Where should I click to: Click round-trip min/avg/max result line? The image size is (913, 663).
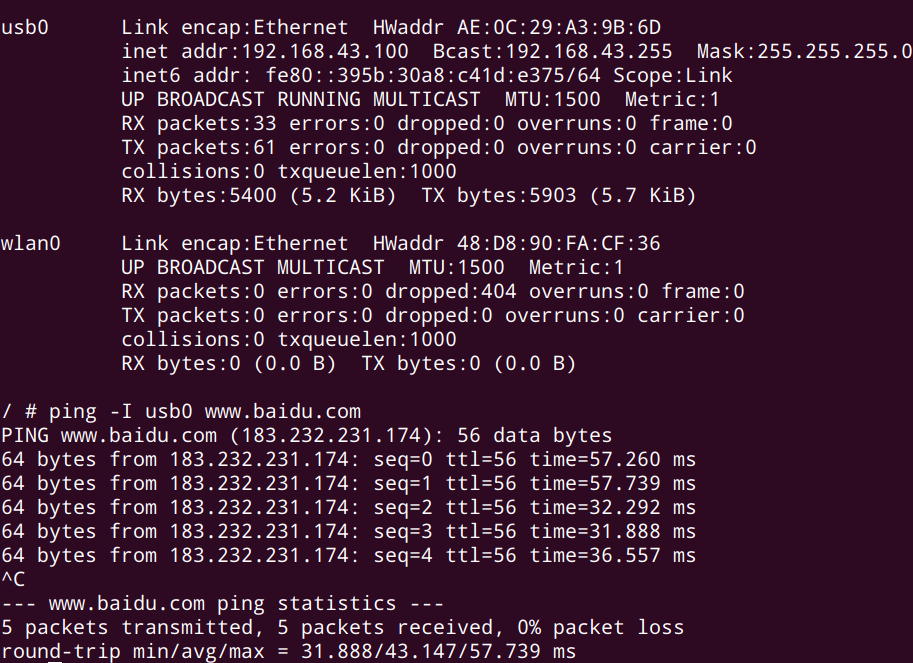pos(289,651)
